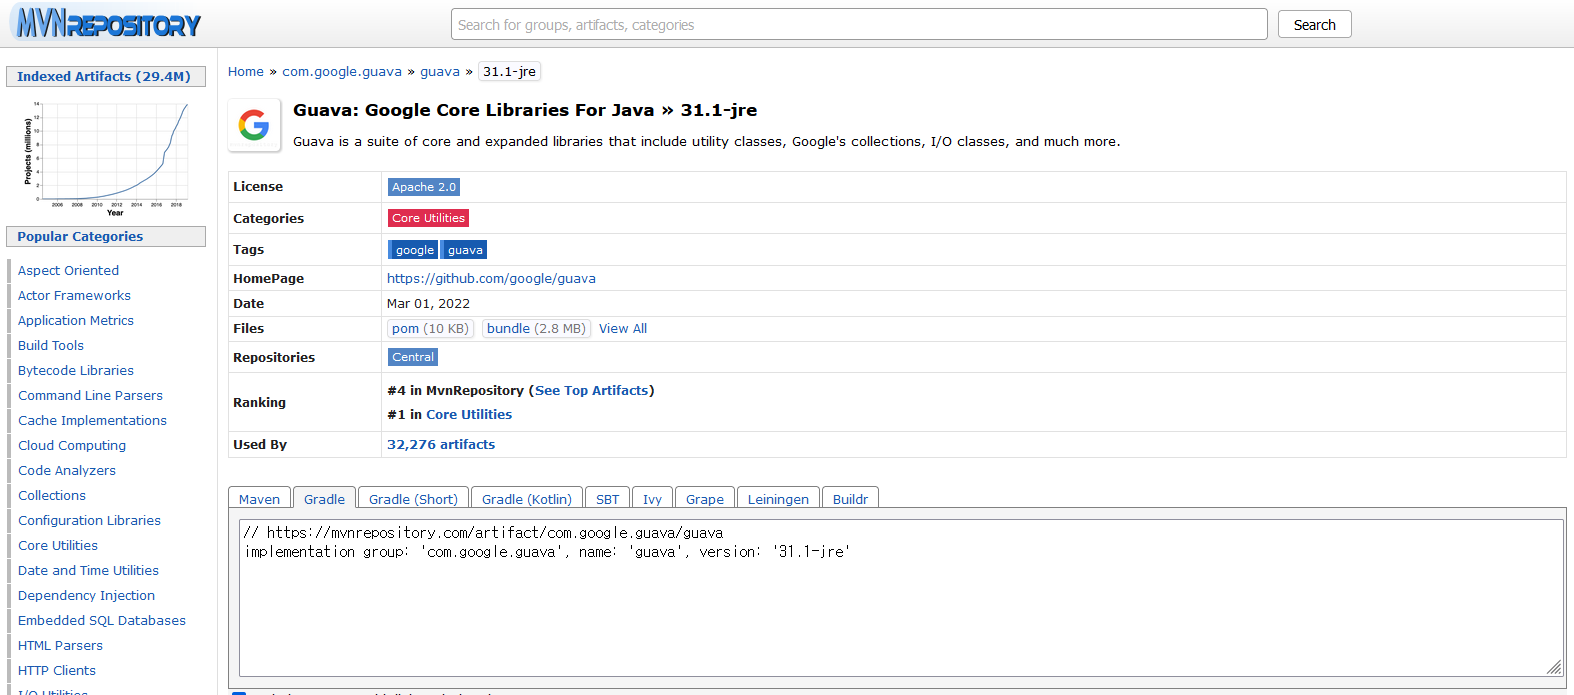Open Collections category
This screenshot has width=1574, height=695.
click(x=52, y=495)
